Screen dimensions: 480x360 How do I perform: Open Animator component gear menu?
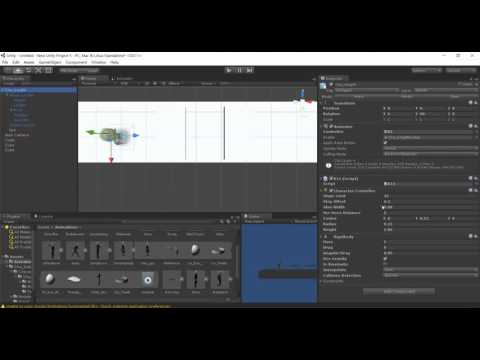pyautogui.click(x=476, y=126)
